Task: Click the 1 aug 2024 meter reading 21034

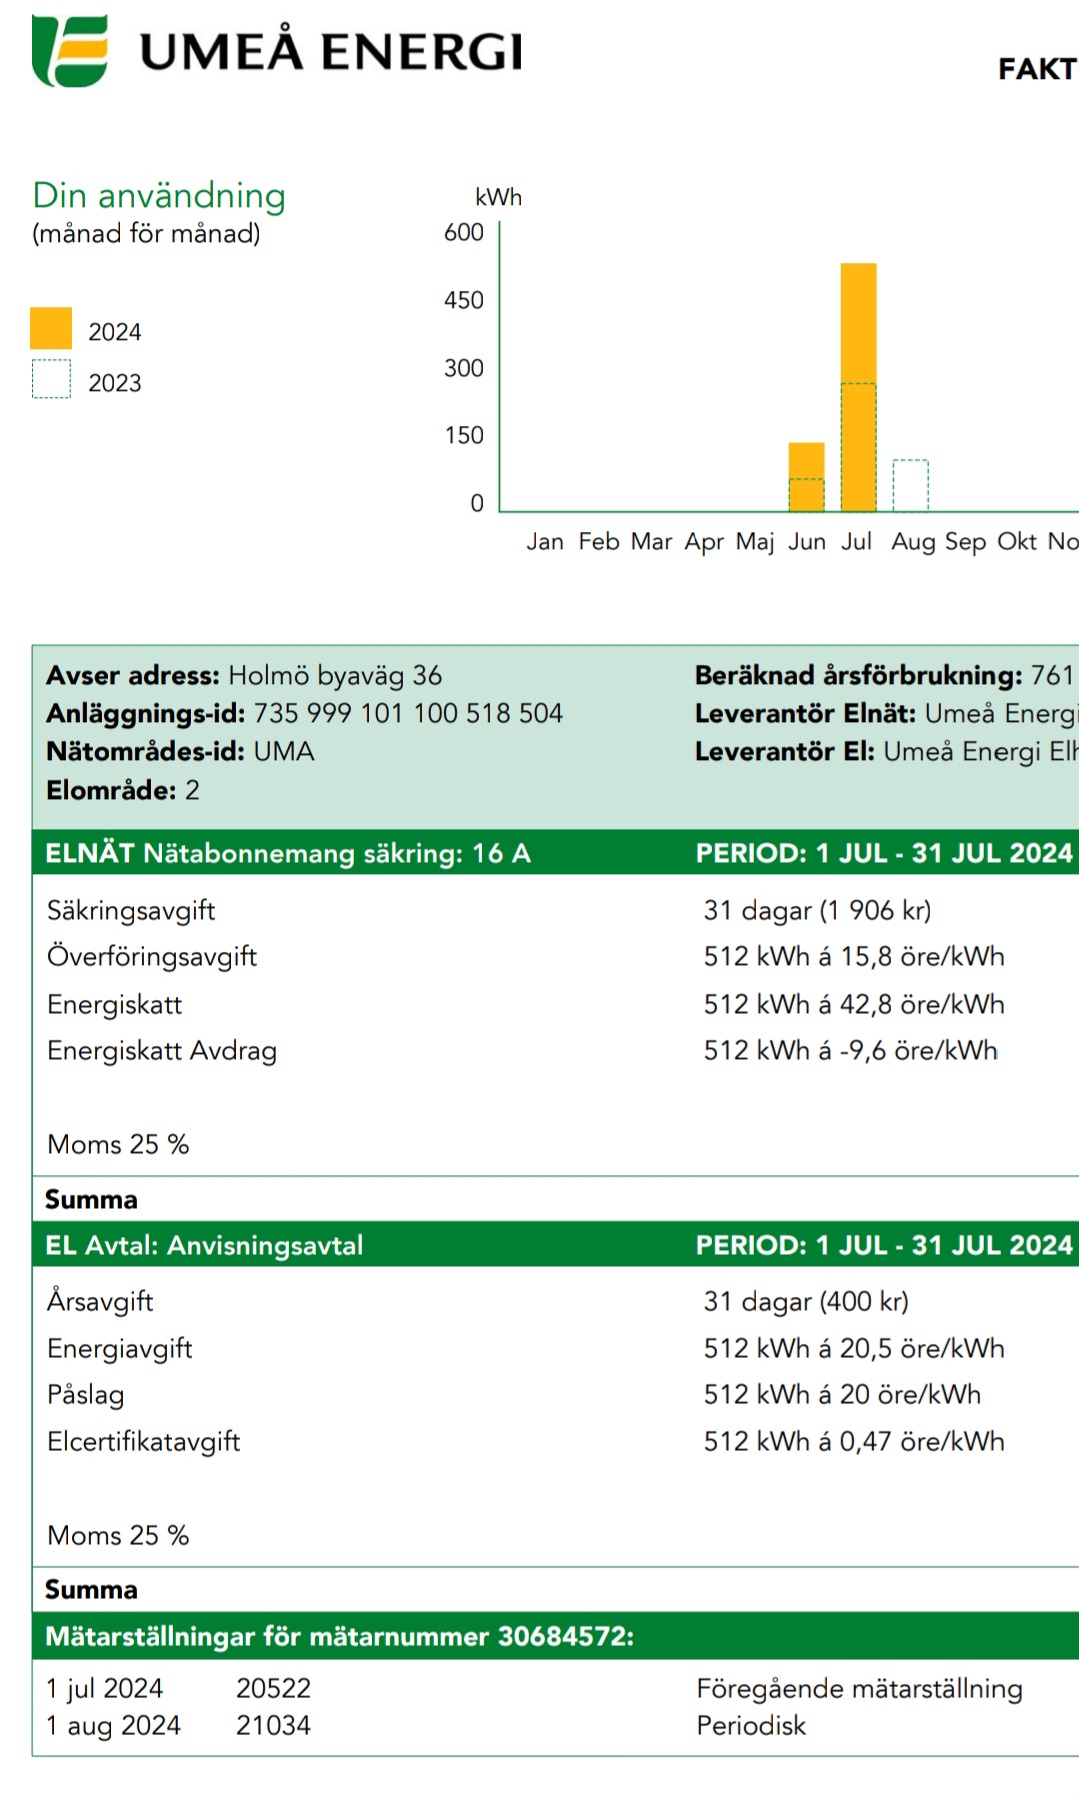Action: coord(273,1725)
